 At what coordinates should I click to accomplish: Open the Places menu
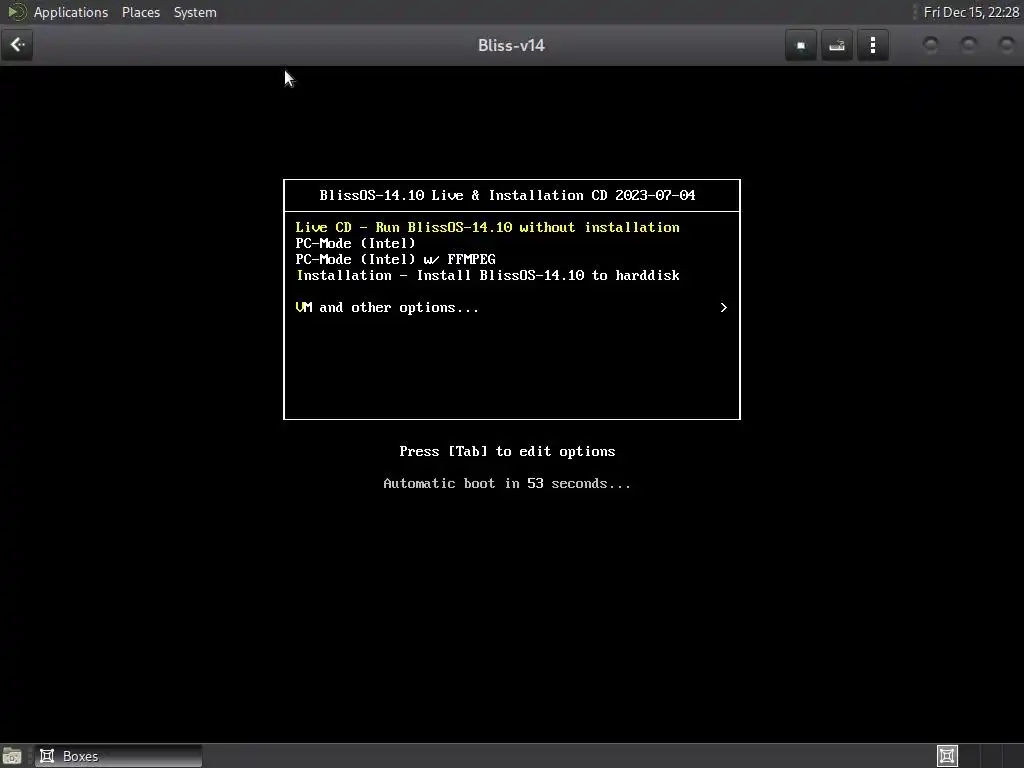pyautogui.click(x=141, y=12)
